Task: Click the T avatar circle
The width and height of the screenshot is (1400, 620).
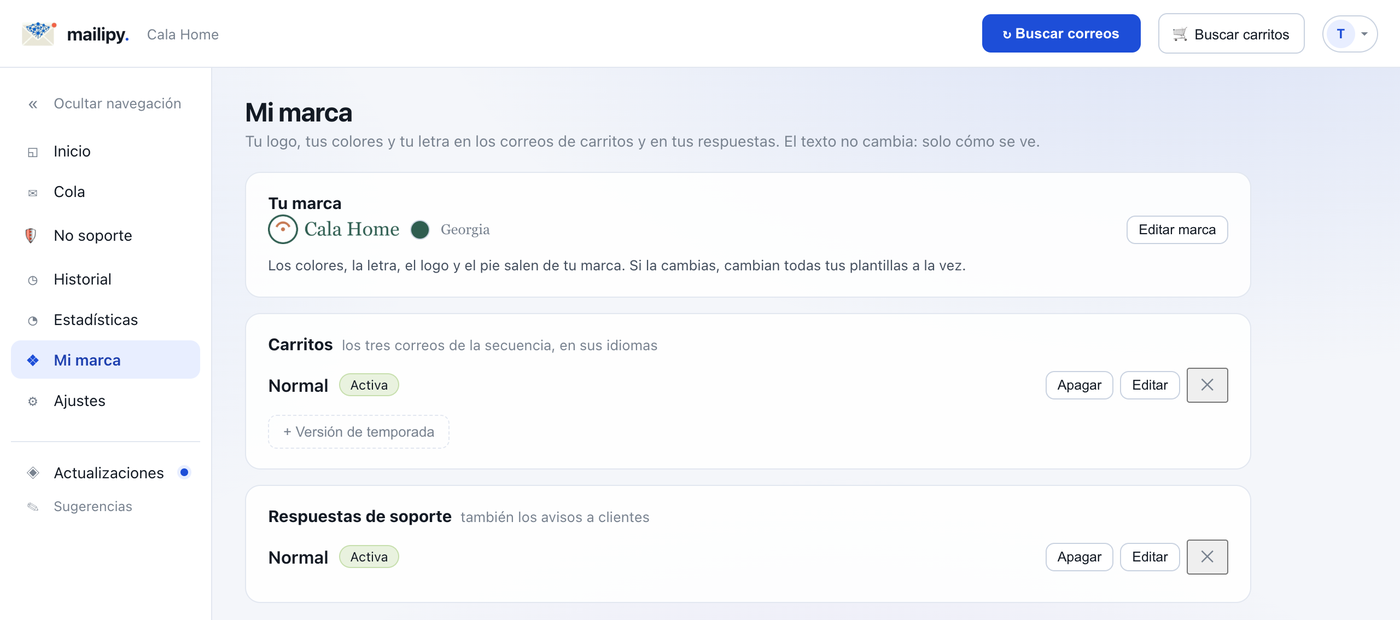Action: pyautogui.click(x=1341, y=34)
